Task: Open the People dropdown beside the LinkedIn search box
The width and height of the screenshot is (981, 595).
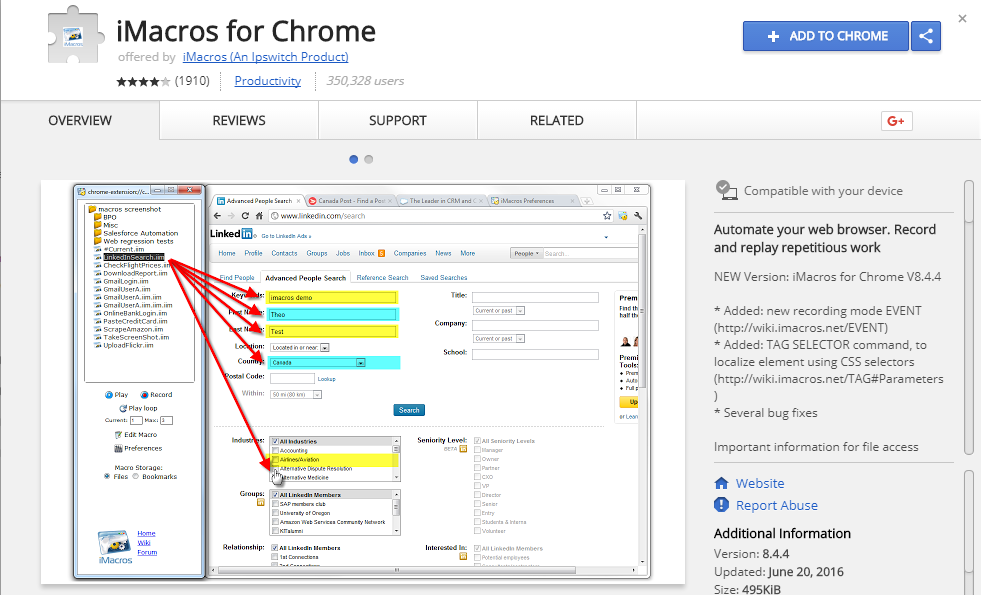Action: (x=527, y=253)
